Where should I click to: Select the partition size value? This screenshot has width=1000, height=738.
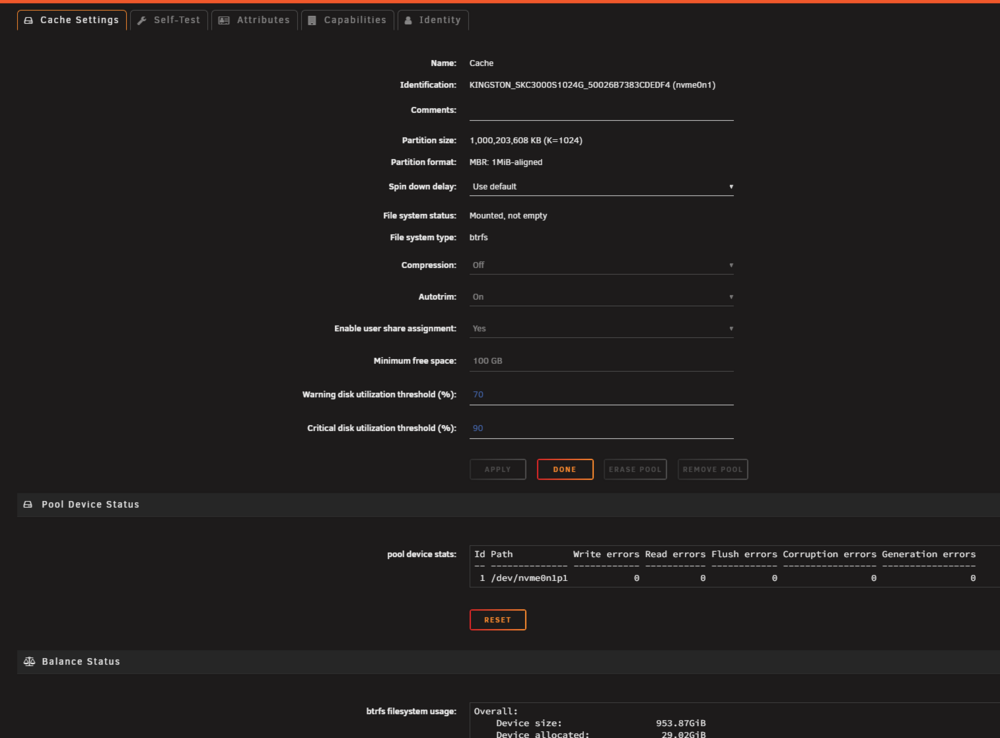pos(526,140)
